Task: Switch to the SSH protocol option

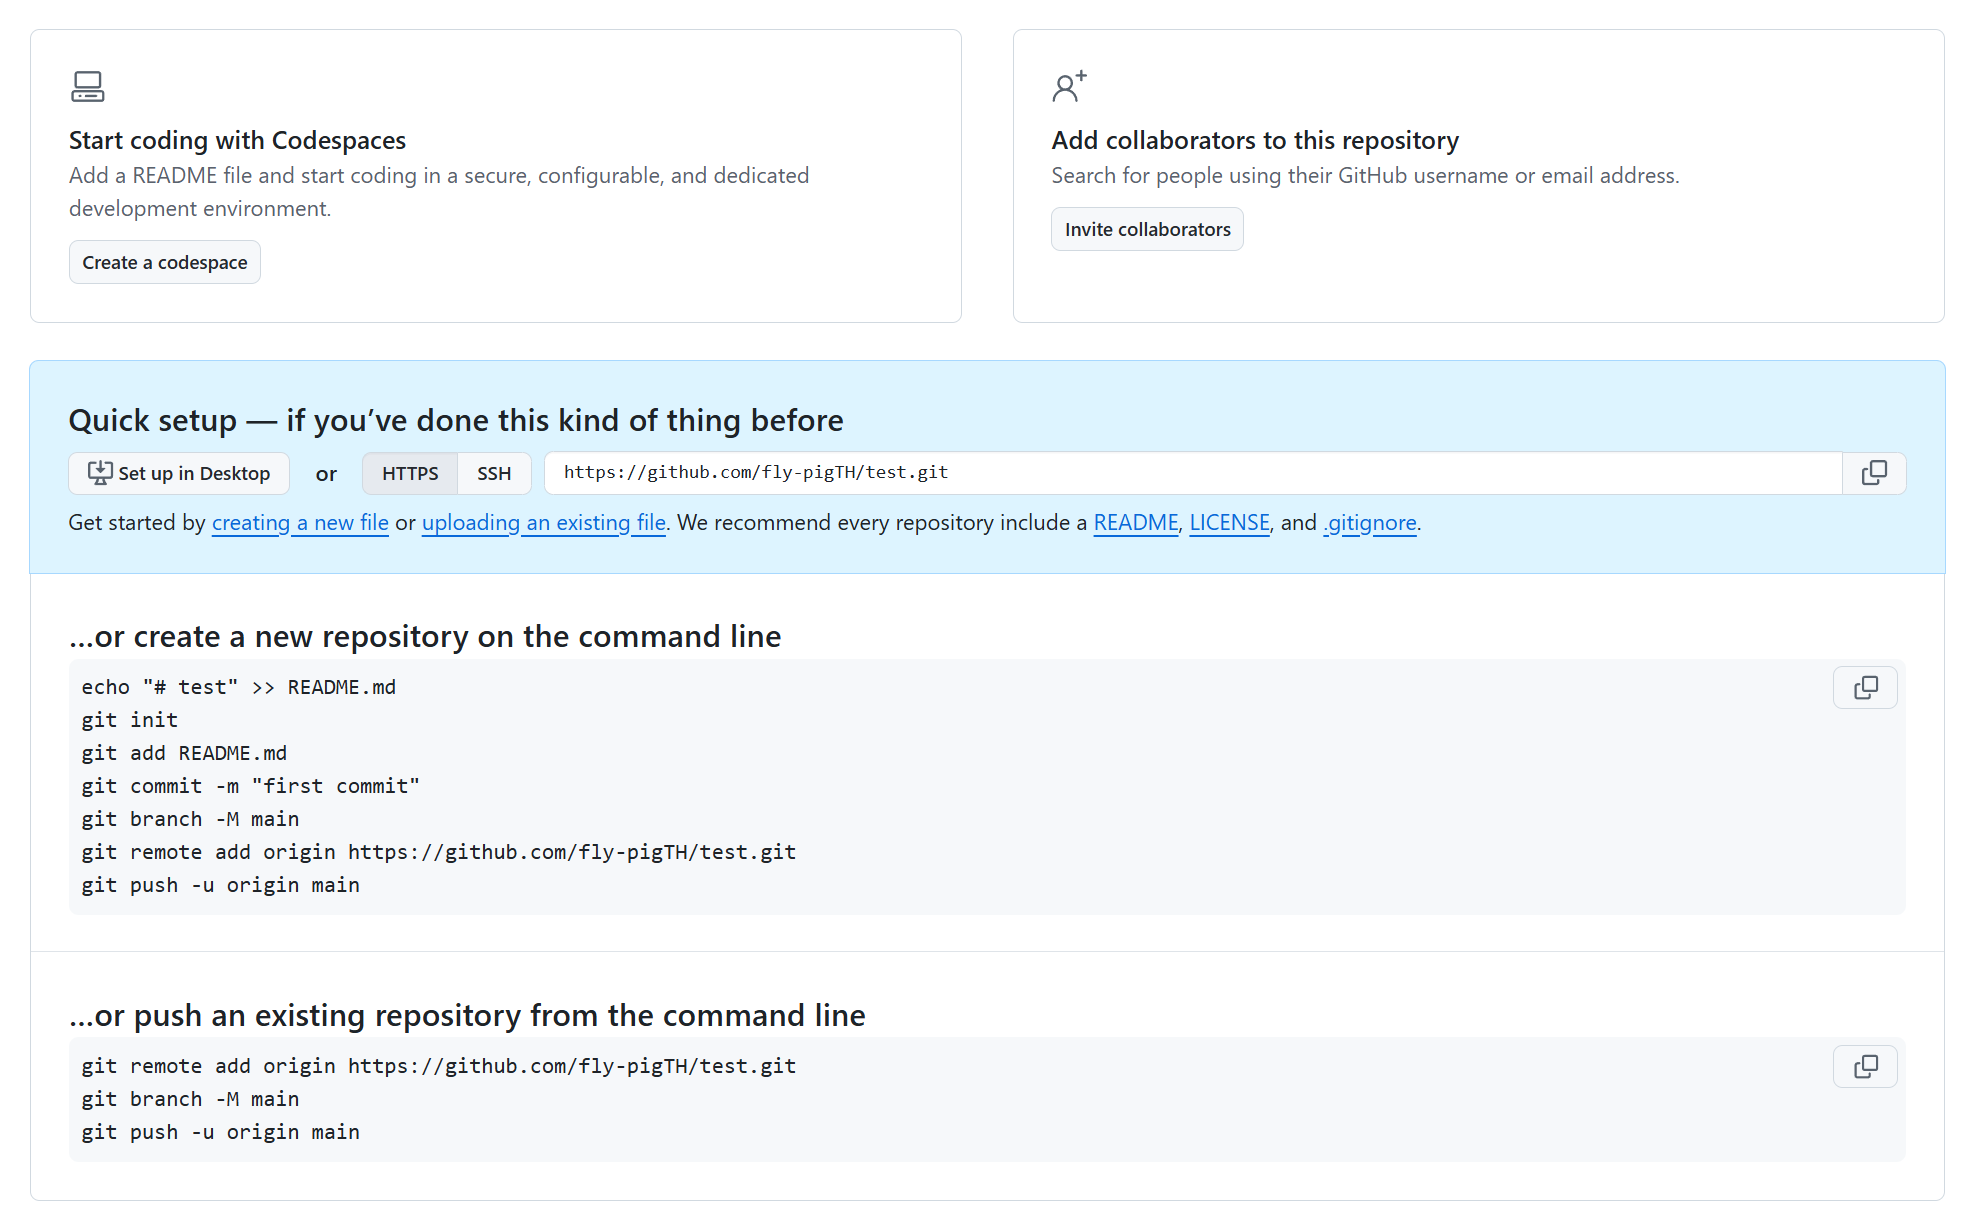Action: 494,474
